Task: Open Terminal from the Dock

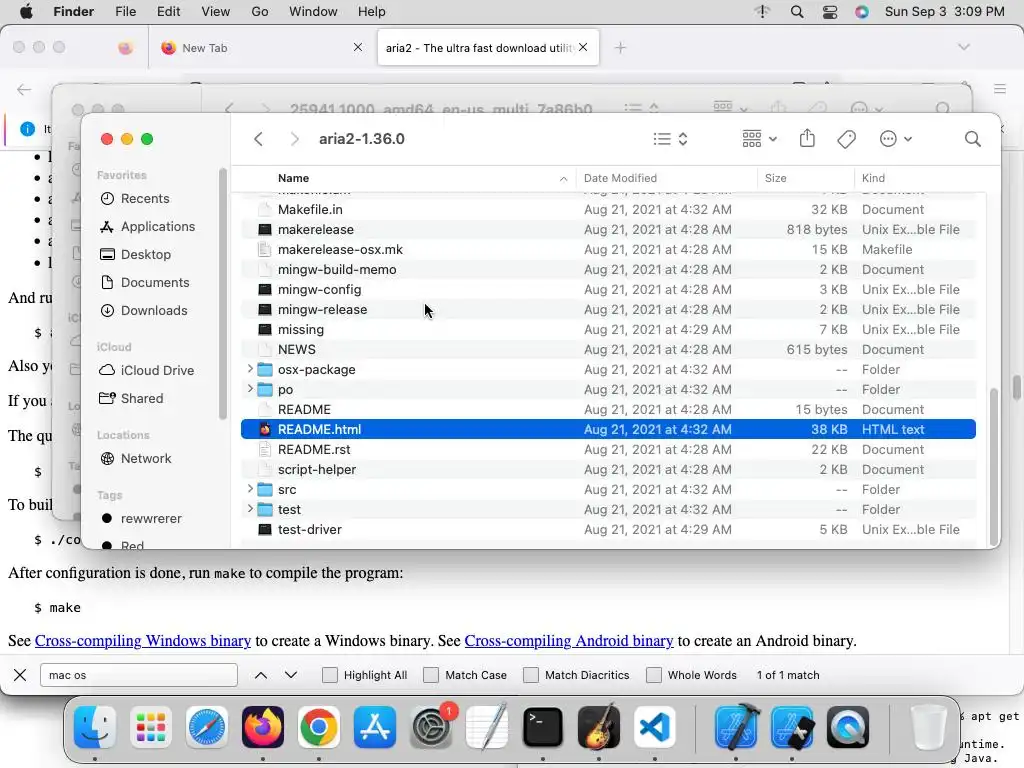Action: click(x=543, y=727)
